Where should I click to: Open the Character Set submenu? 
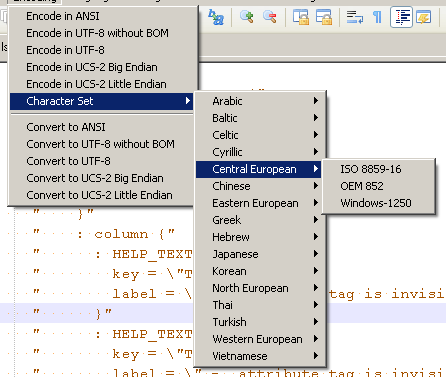101,101
